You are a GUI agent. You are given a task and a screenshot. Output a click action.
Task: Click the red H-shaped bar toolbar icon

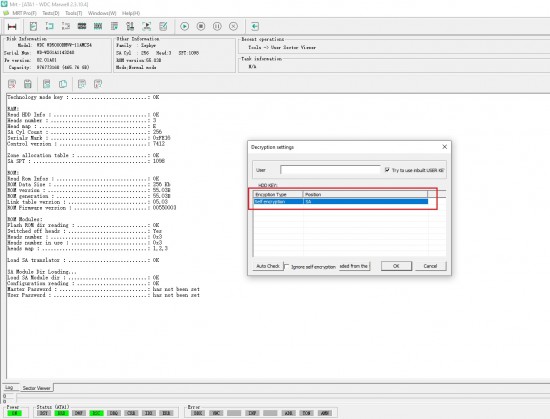[12, 27]
